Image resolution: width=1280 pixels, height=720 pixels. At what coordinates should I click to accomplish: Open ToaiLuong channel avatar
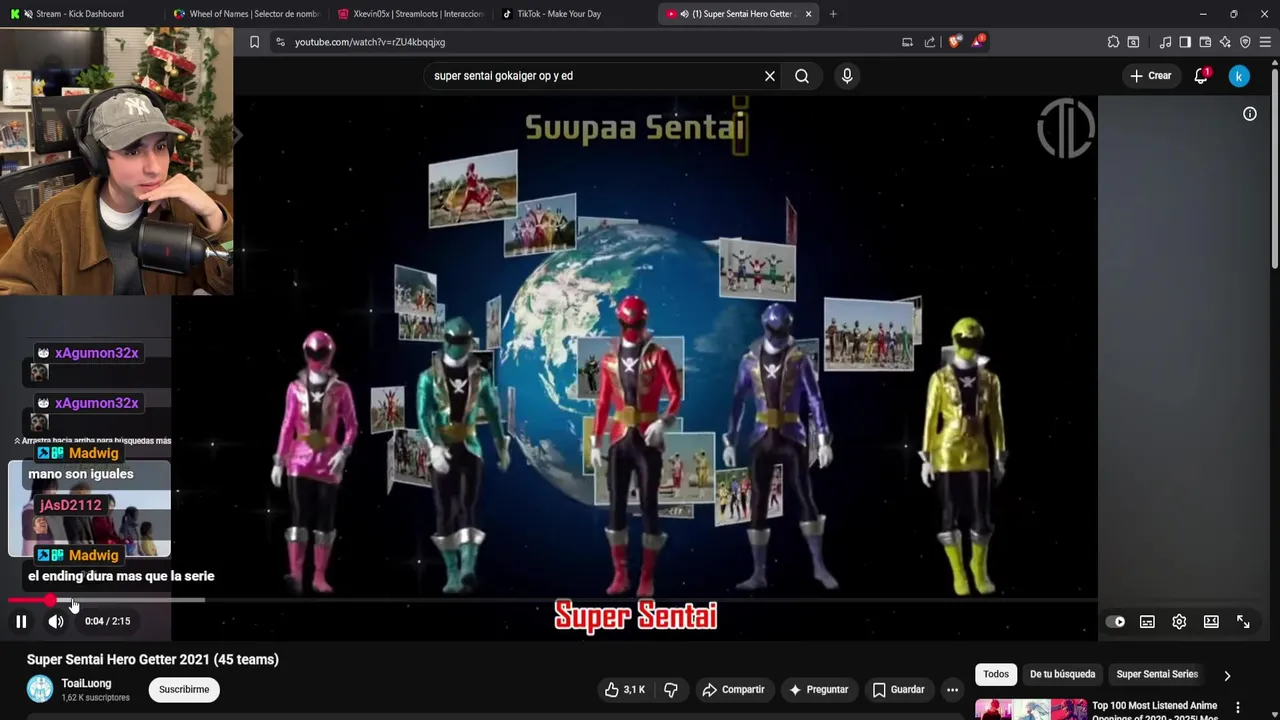[x=40, y=689]
